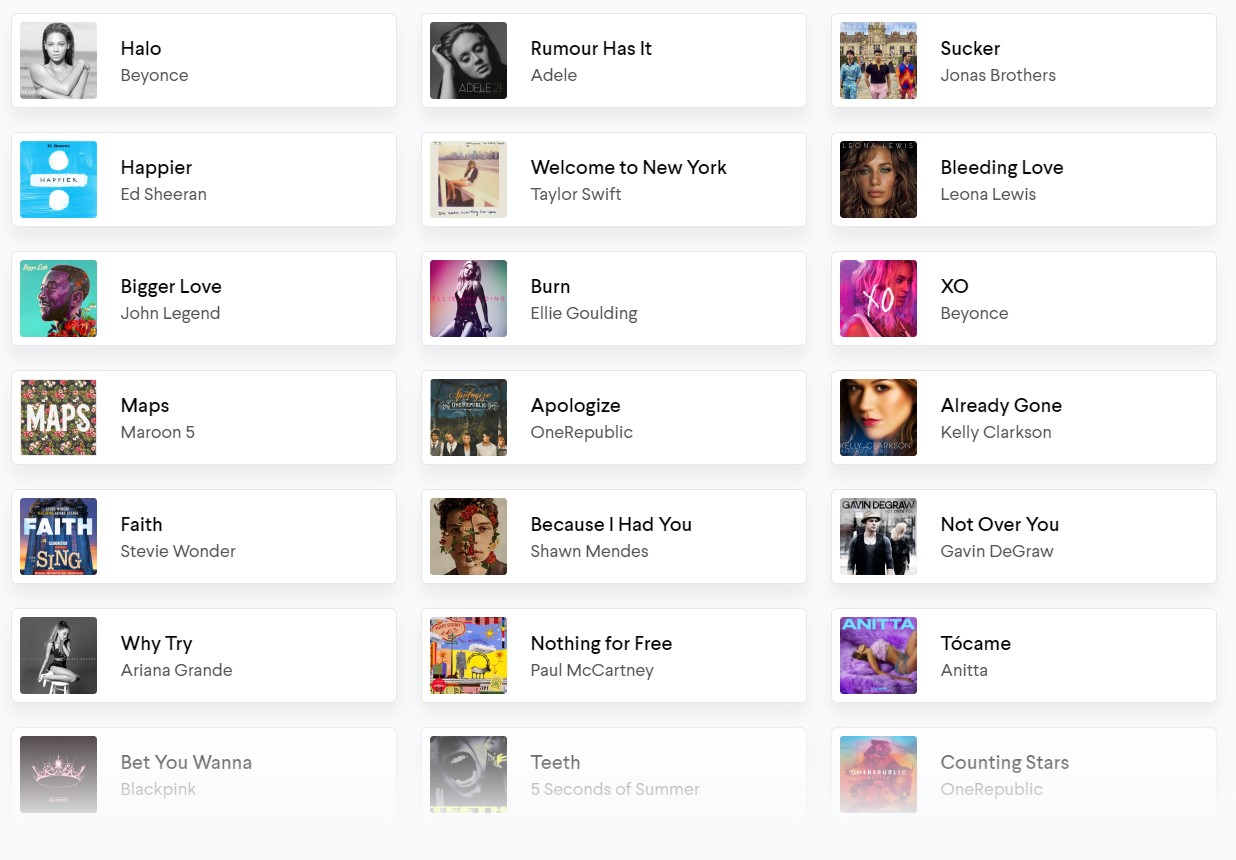This screenshot has width=1236, height=860.
Task: Select the Bigger Love song card
Action: click(x=204, y=299)
